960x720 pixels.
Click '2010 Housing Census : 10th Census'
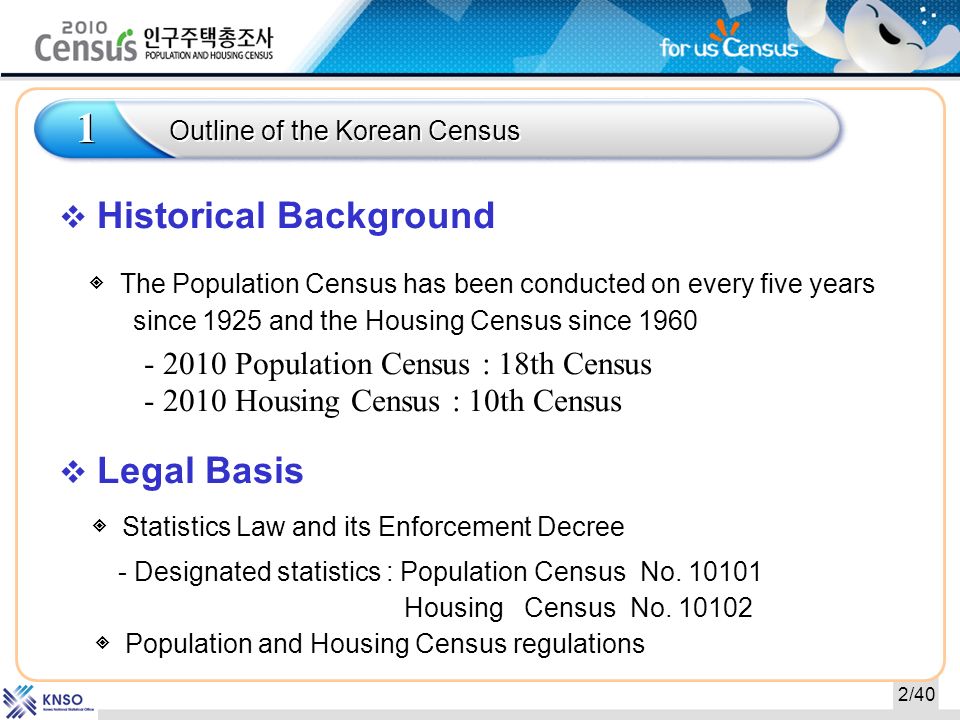coord(383,402)
